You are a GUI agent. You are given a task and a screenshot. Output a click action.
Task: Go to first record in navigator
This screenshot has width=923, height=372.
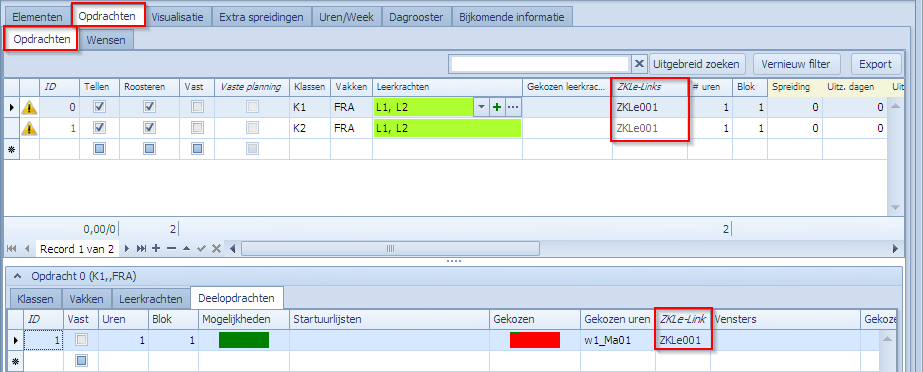11,249
